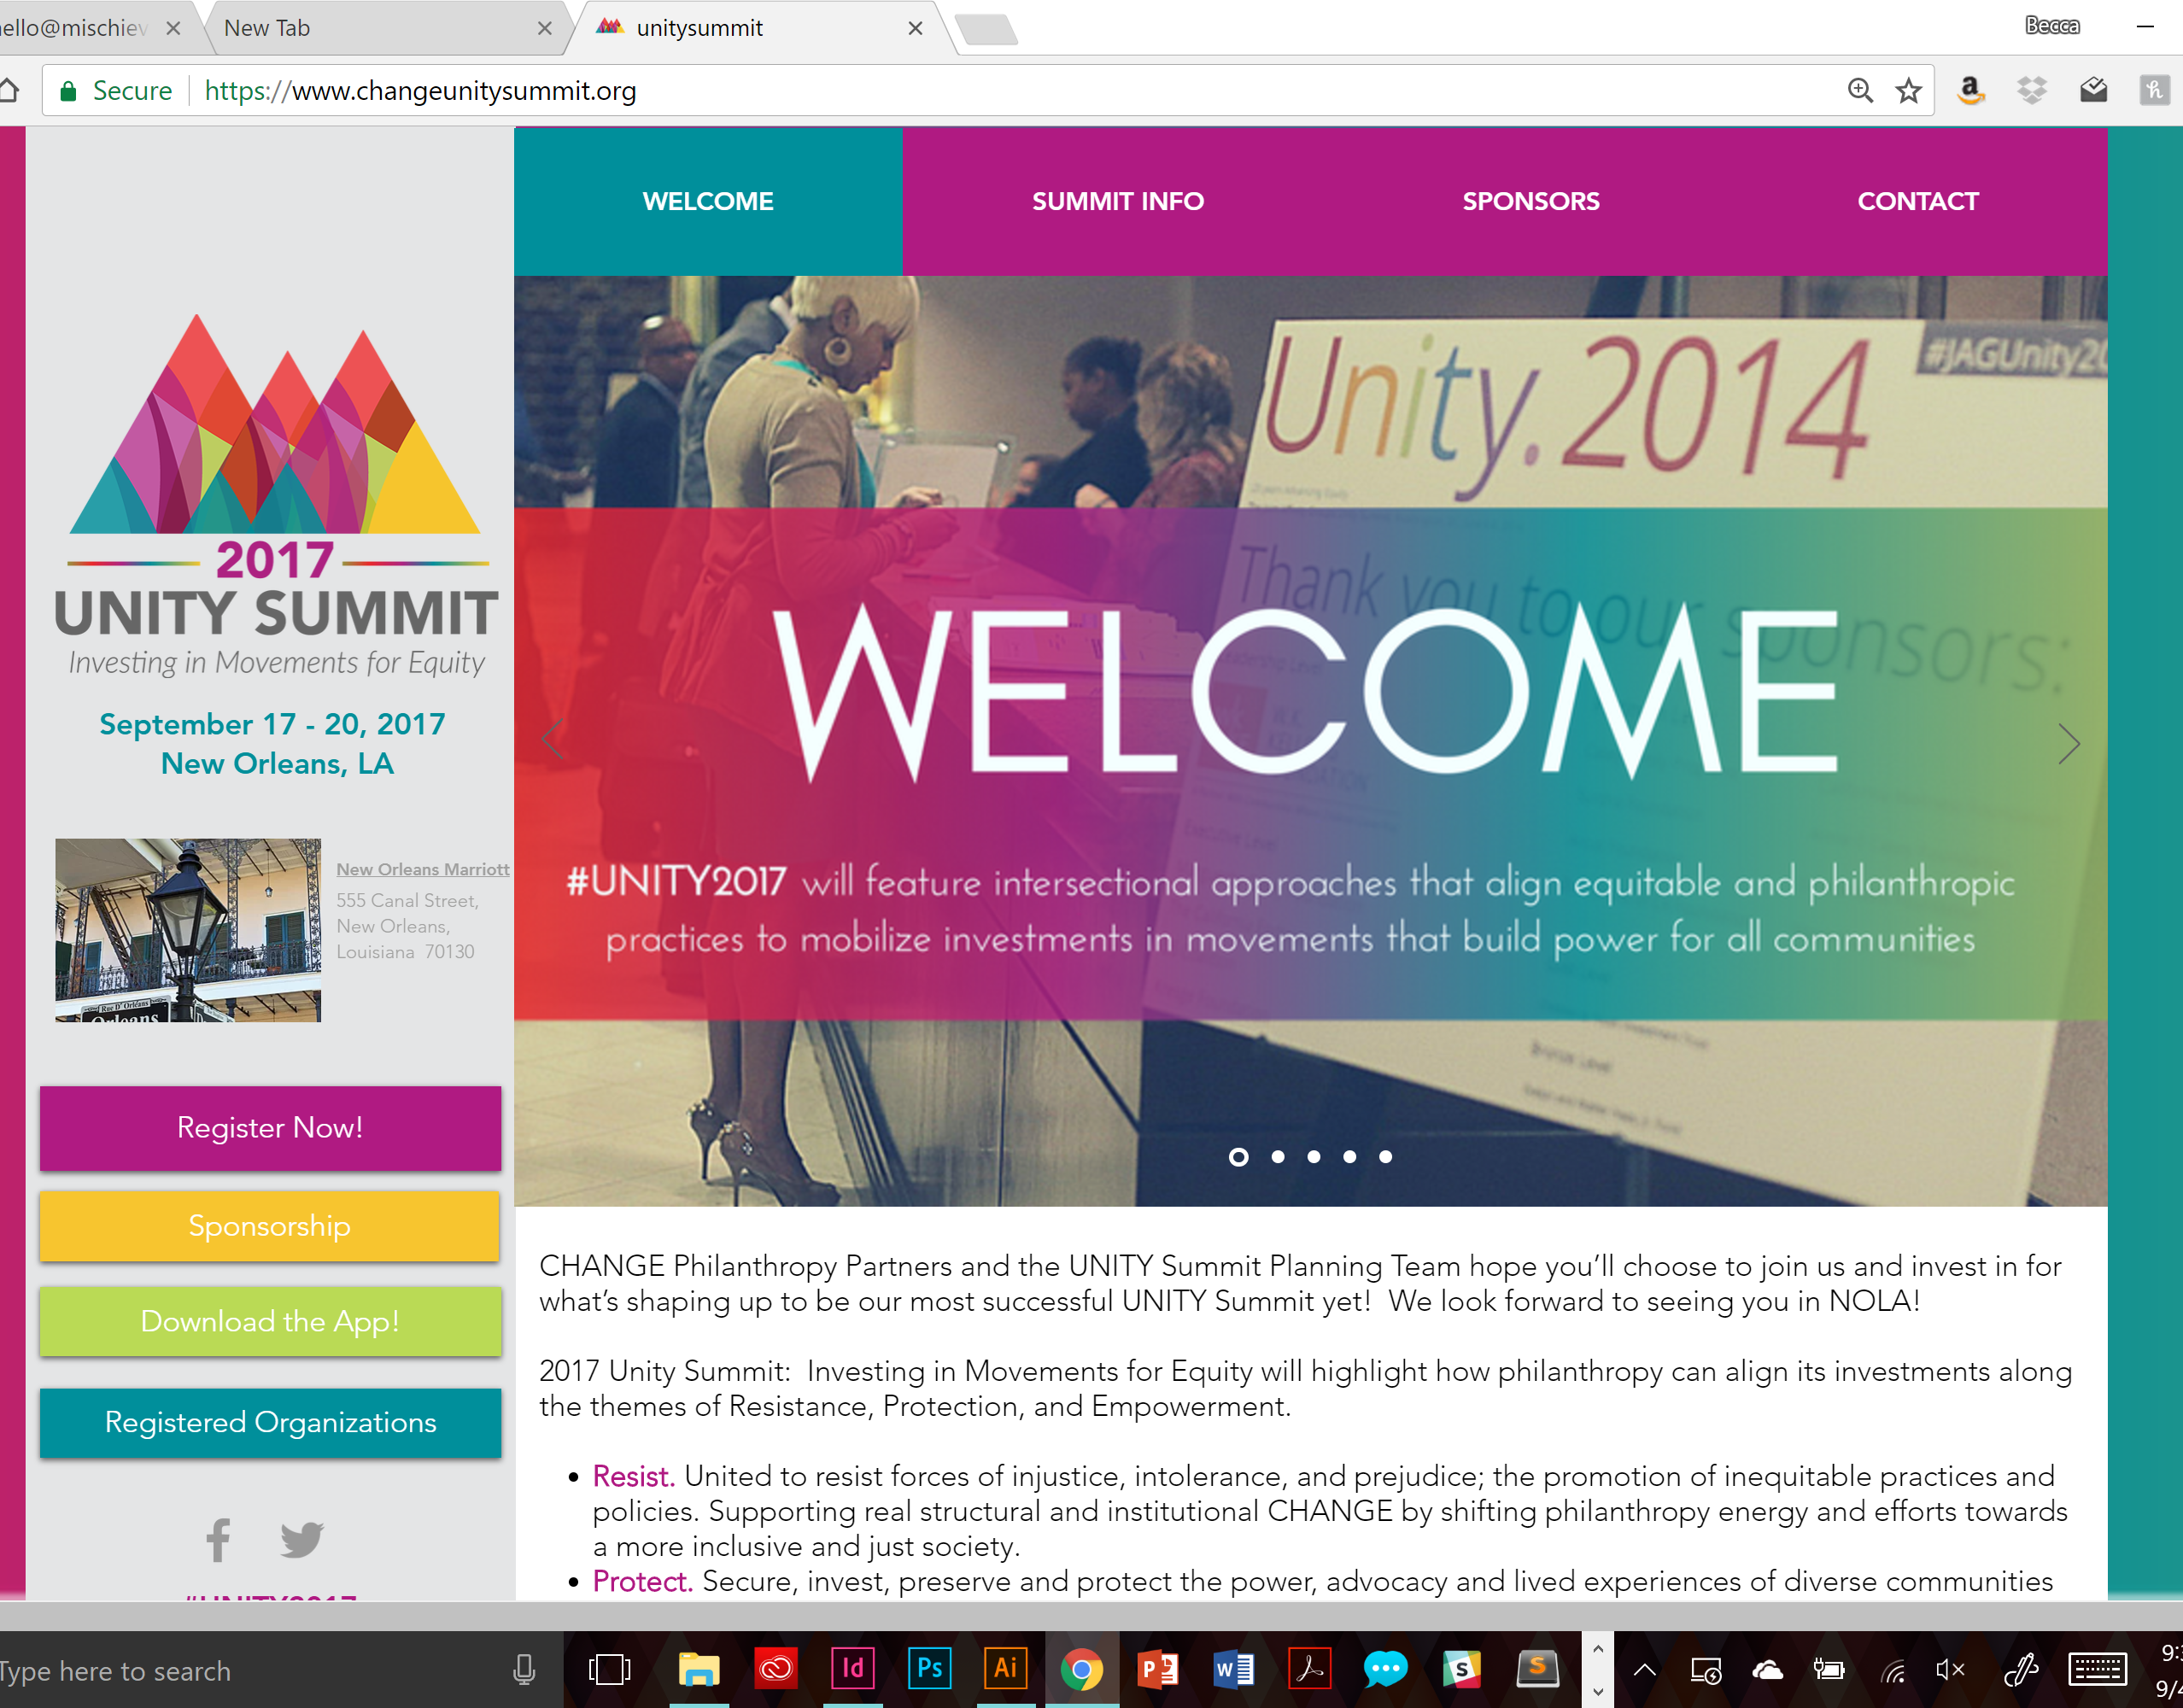Open the Wi-Fi network tray icon
Screen dimensions: 2183x1708
pos(1892,1670)
